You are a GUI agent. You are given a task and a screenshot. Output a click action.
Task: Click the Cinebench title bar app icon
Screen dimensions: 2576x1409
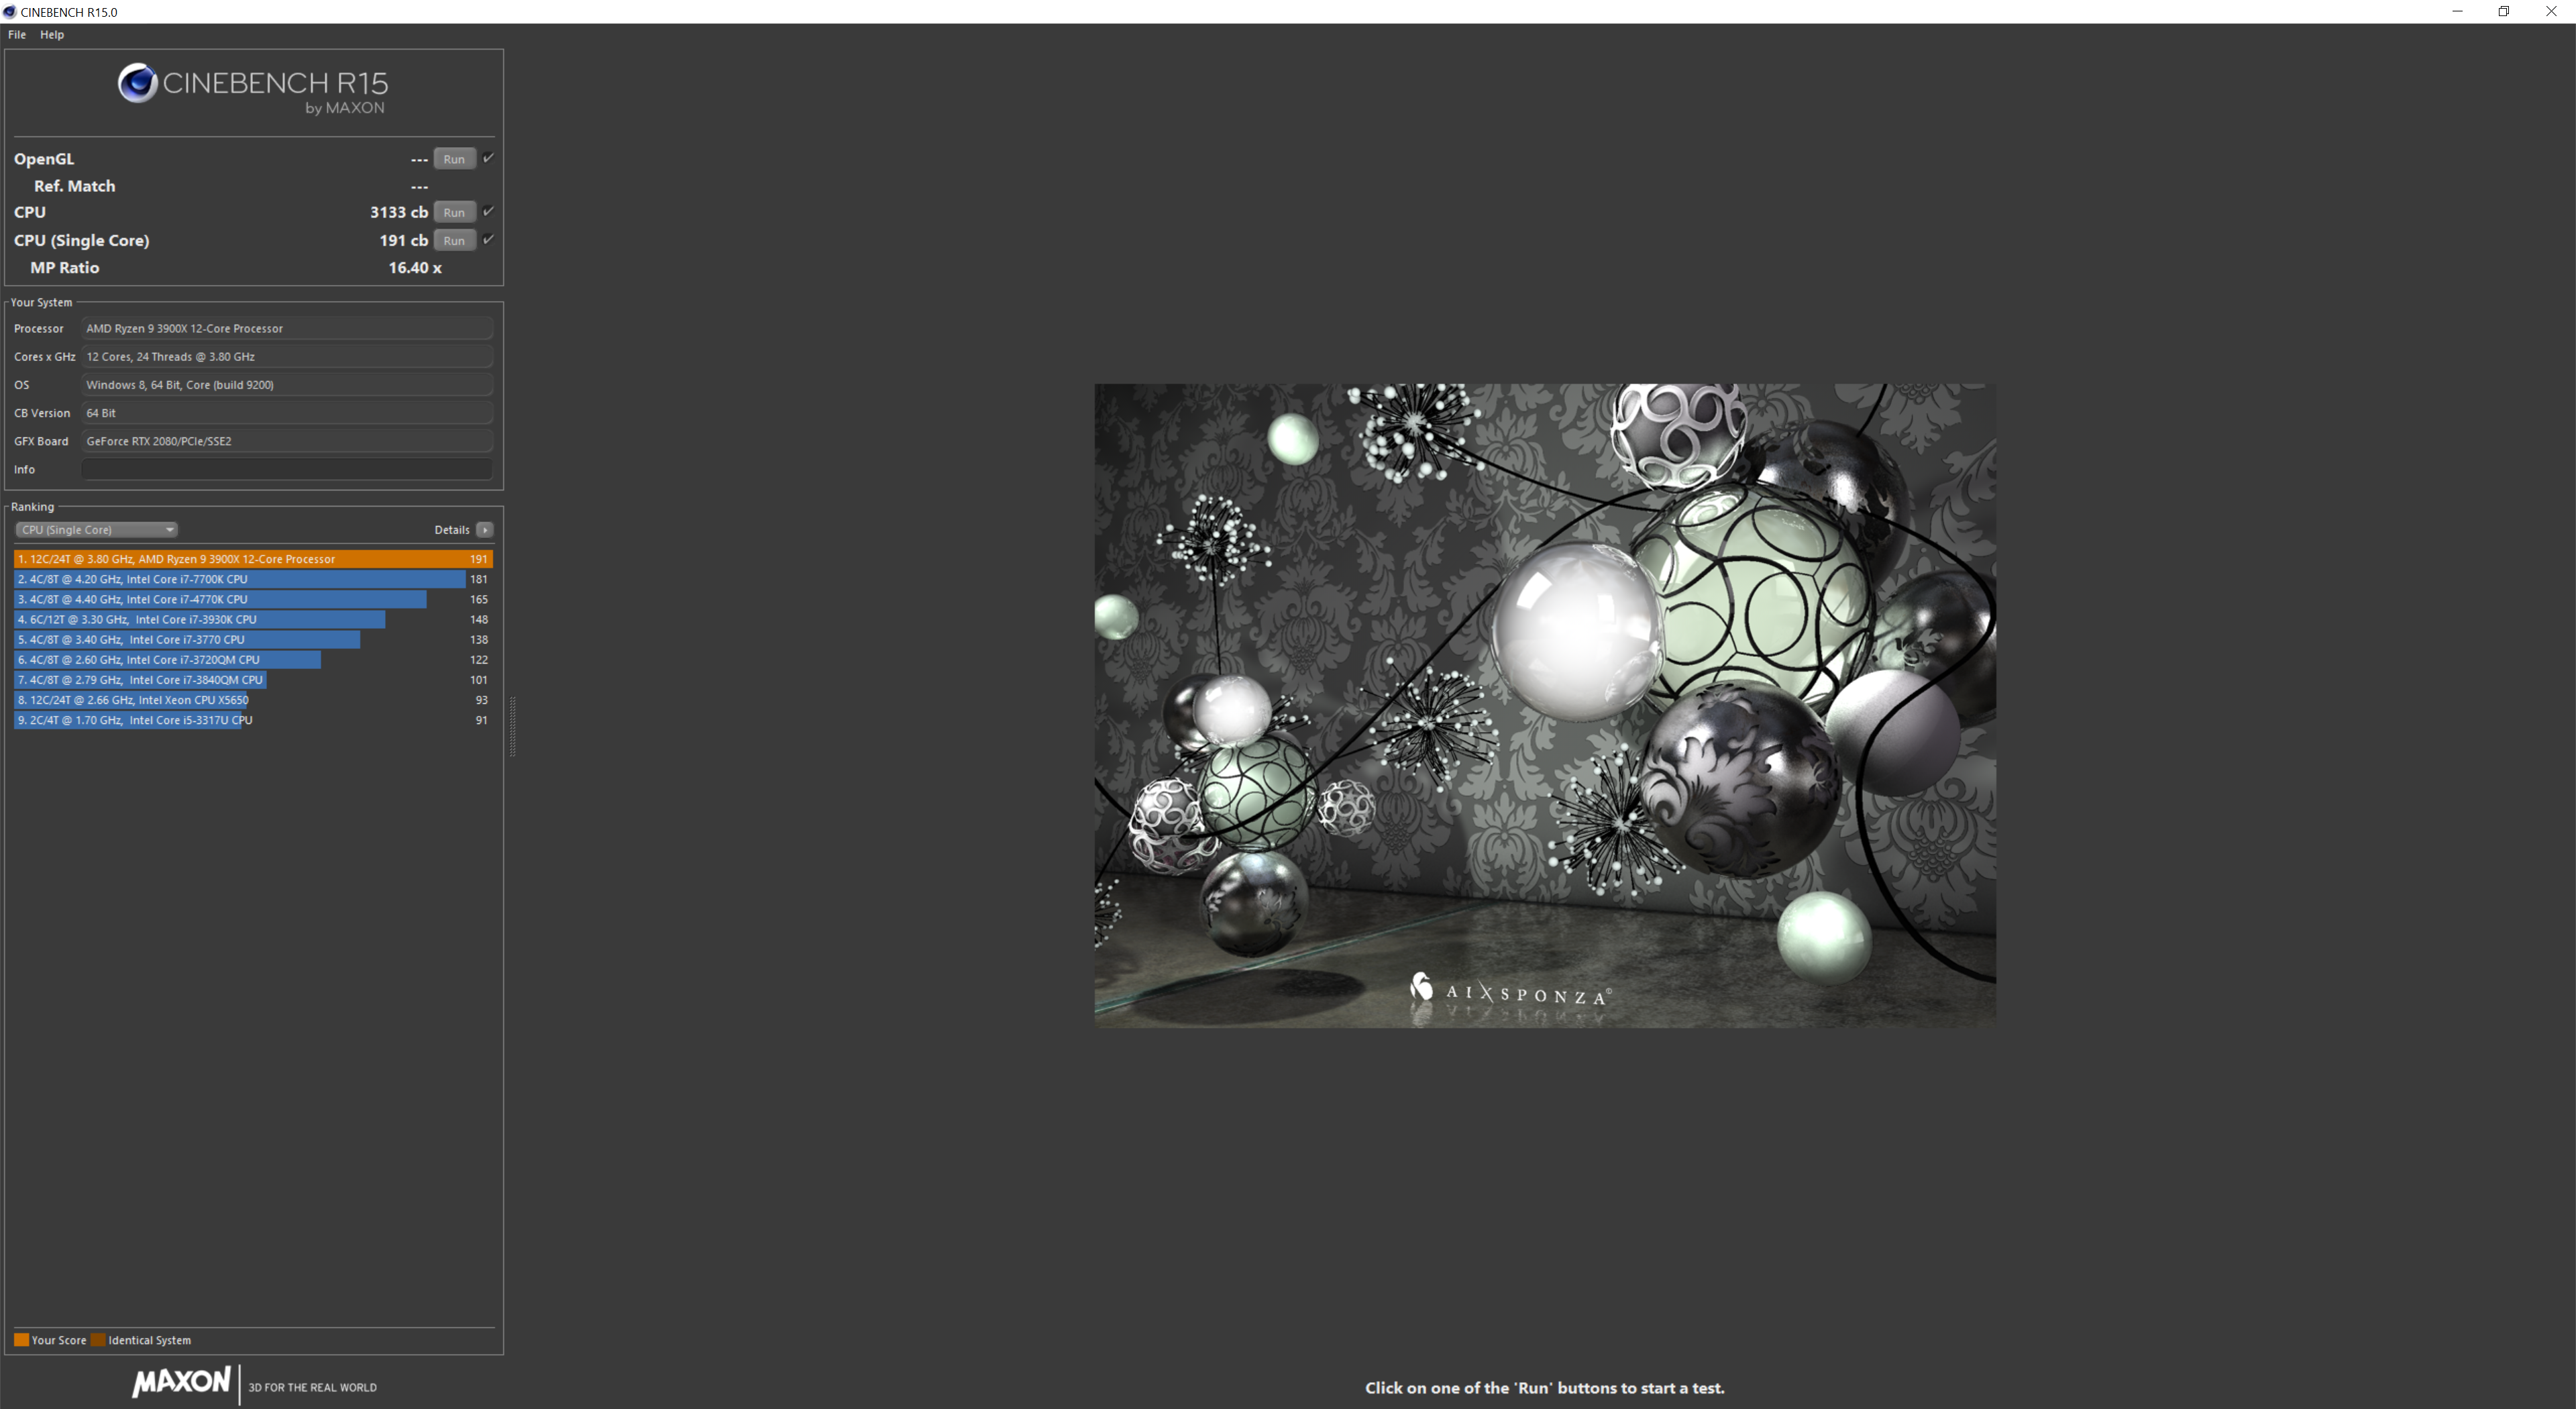(x=10, y=12)
